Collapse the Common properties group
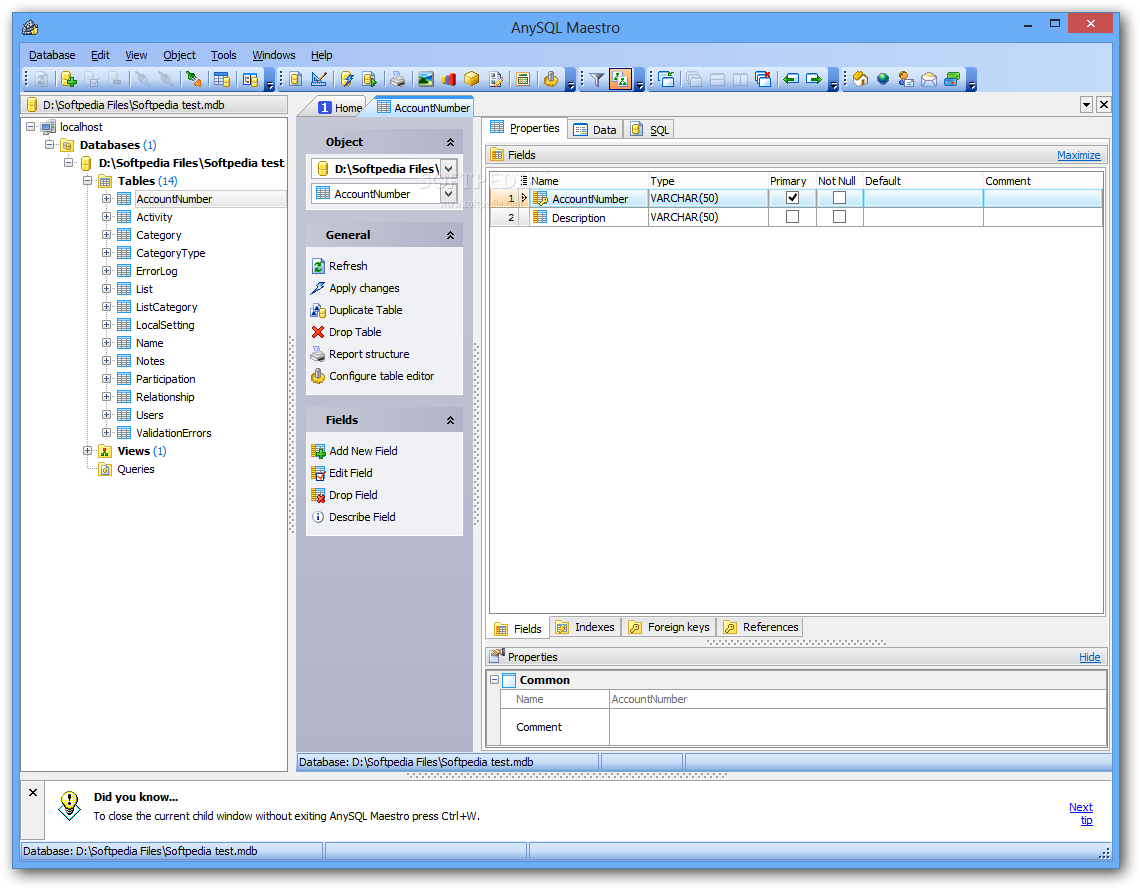This screenshot has height=889, width=1140. point(494,680)
